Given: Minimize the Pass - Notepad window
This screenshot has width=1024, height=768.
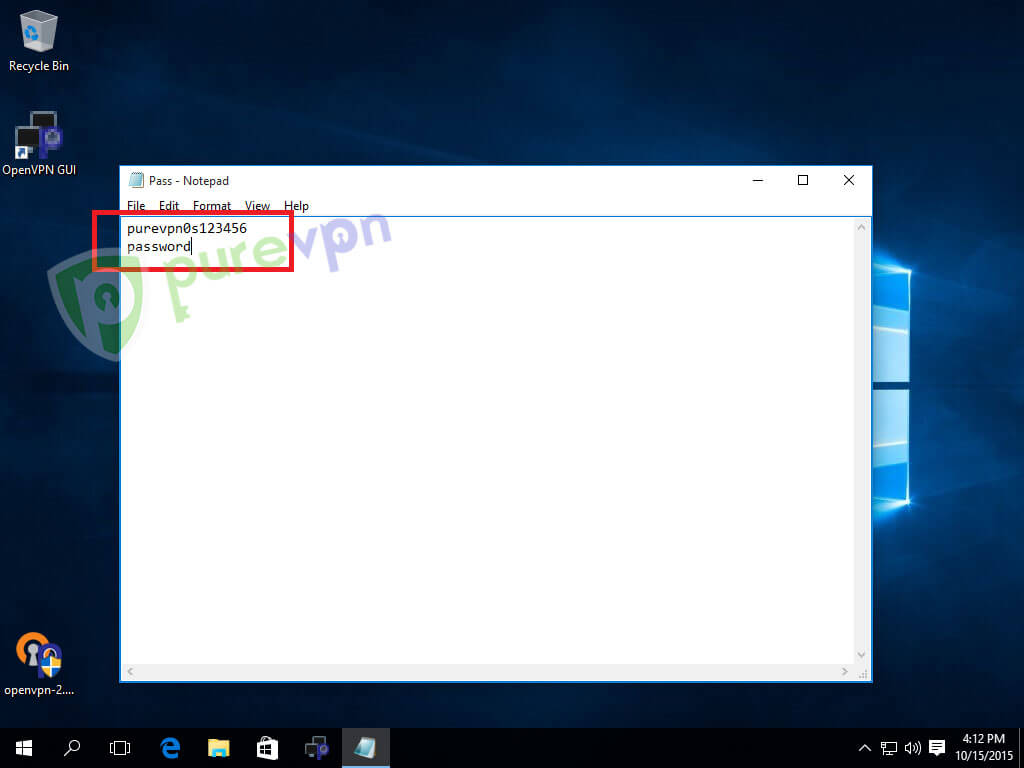Looking at the screenshot, I should tap(758, 180).
